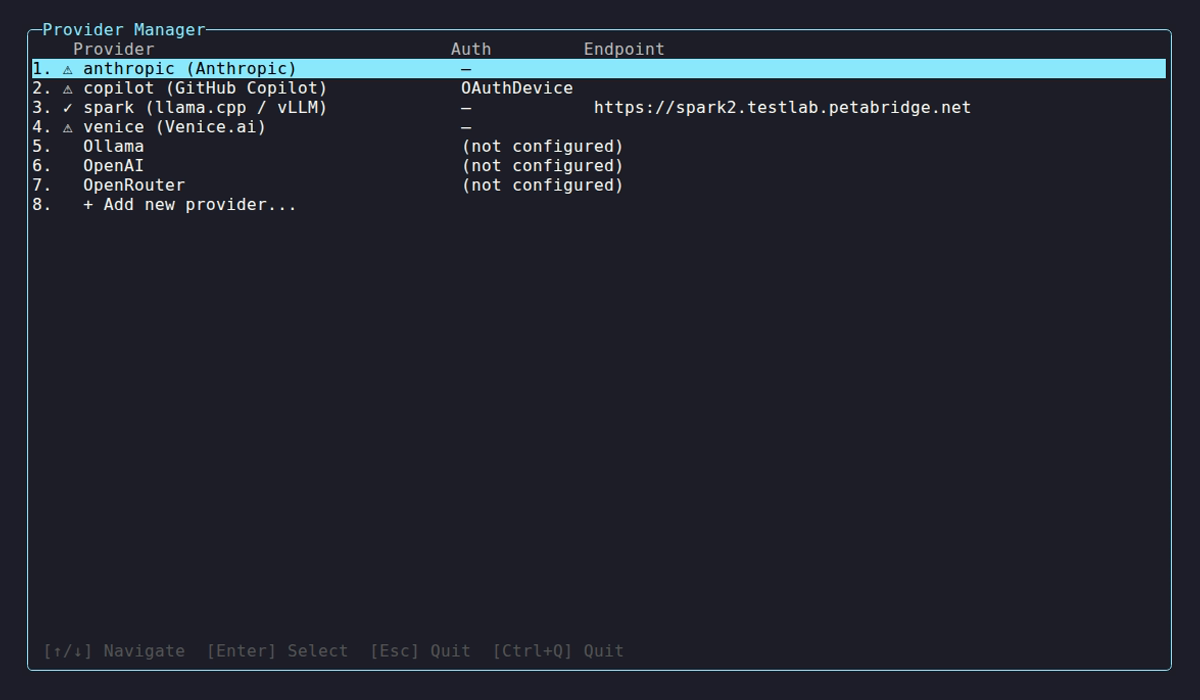The width and height of the screenshot is (1200, 700).
Task: Click the Auth column header
Action: (471, 49)
